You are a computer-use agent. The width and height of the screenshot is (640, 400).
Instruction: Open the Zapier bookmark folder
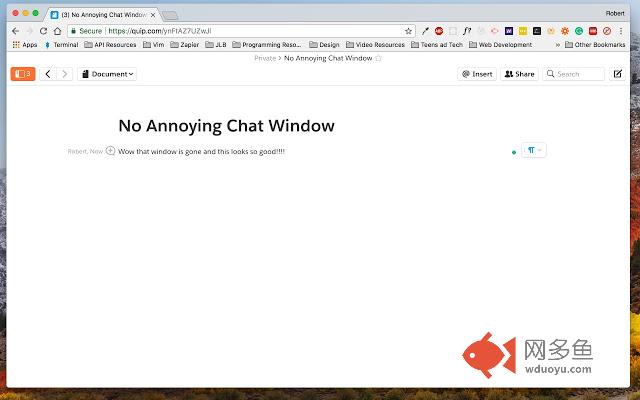(184, 45)
